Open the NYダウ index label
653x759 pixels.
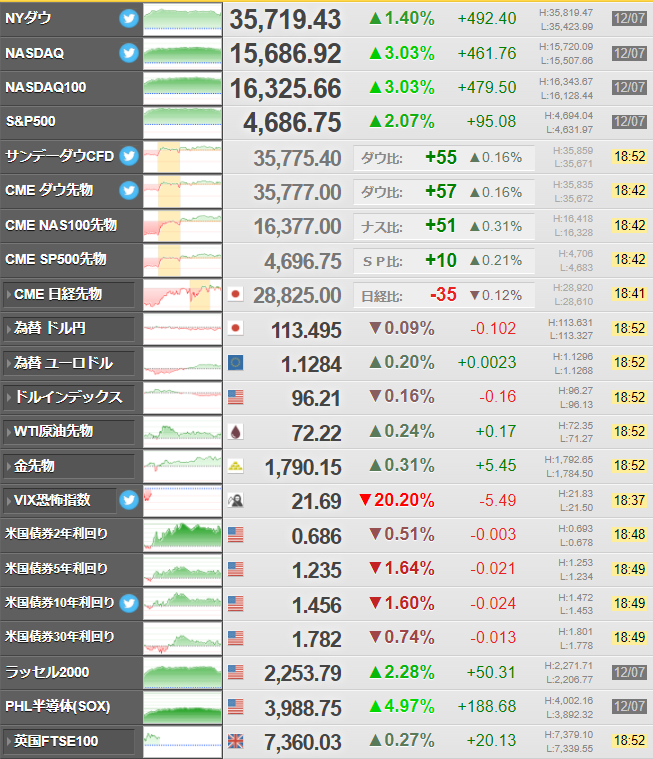coord(28,18)
